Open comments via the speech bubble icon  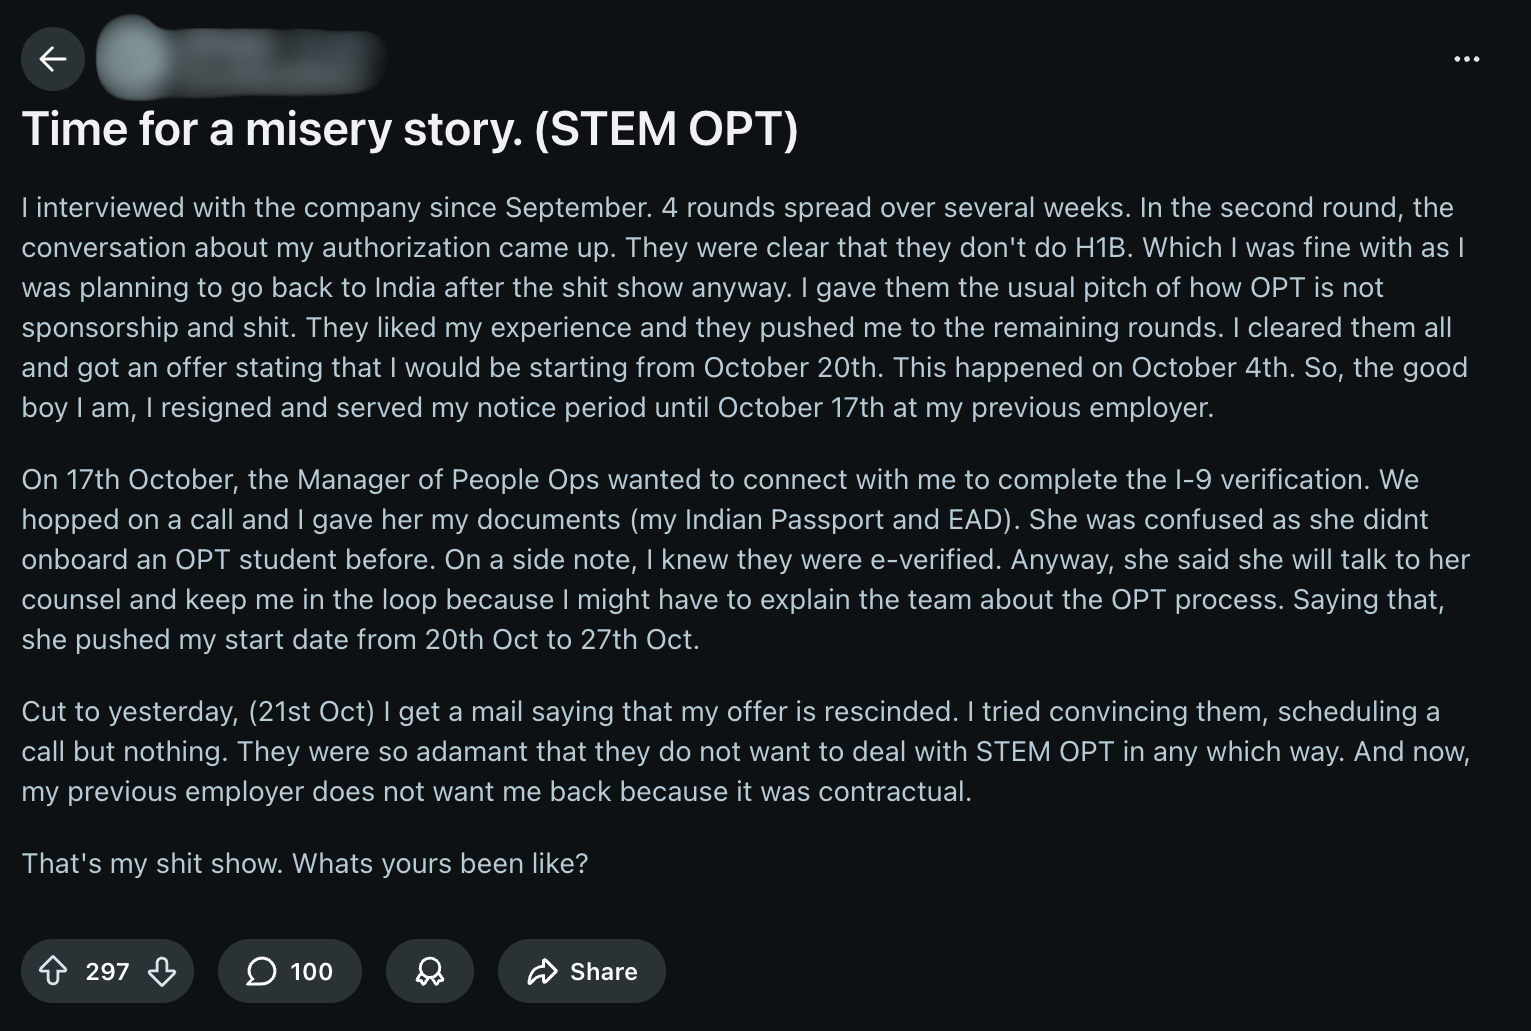point(261,971)
